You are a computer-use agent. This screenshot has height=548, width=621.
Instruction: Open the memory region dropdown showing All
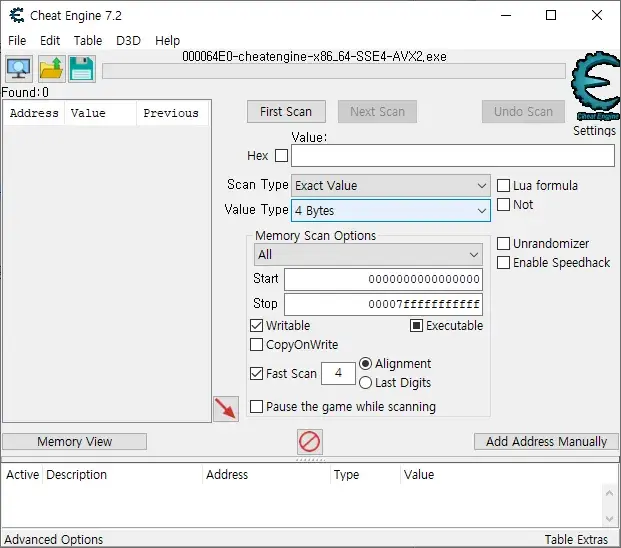click(367, 255)
